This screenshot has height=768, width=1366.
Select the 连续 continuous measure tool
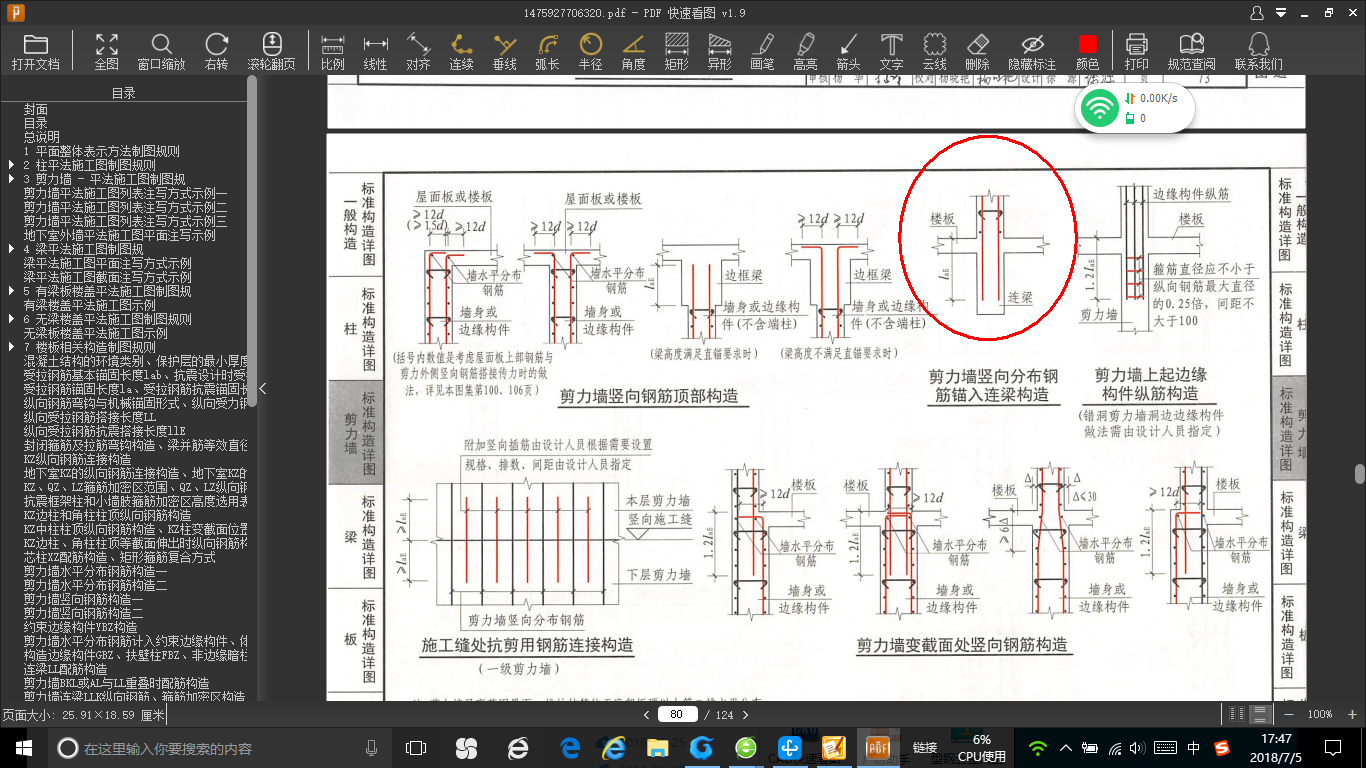(x=461, y=52)
